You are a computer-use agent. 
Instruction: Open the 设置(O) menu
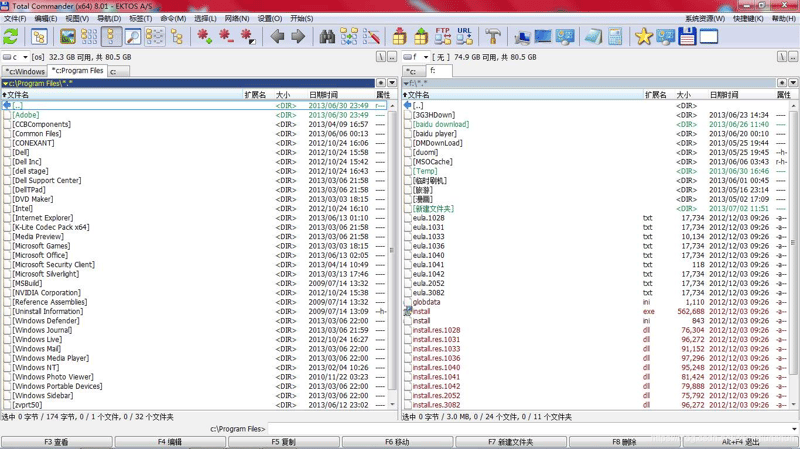[269, 18]
